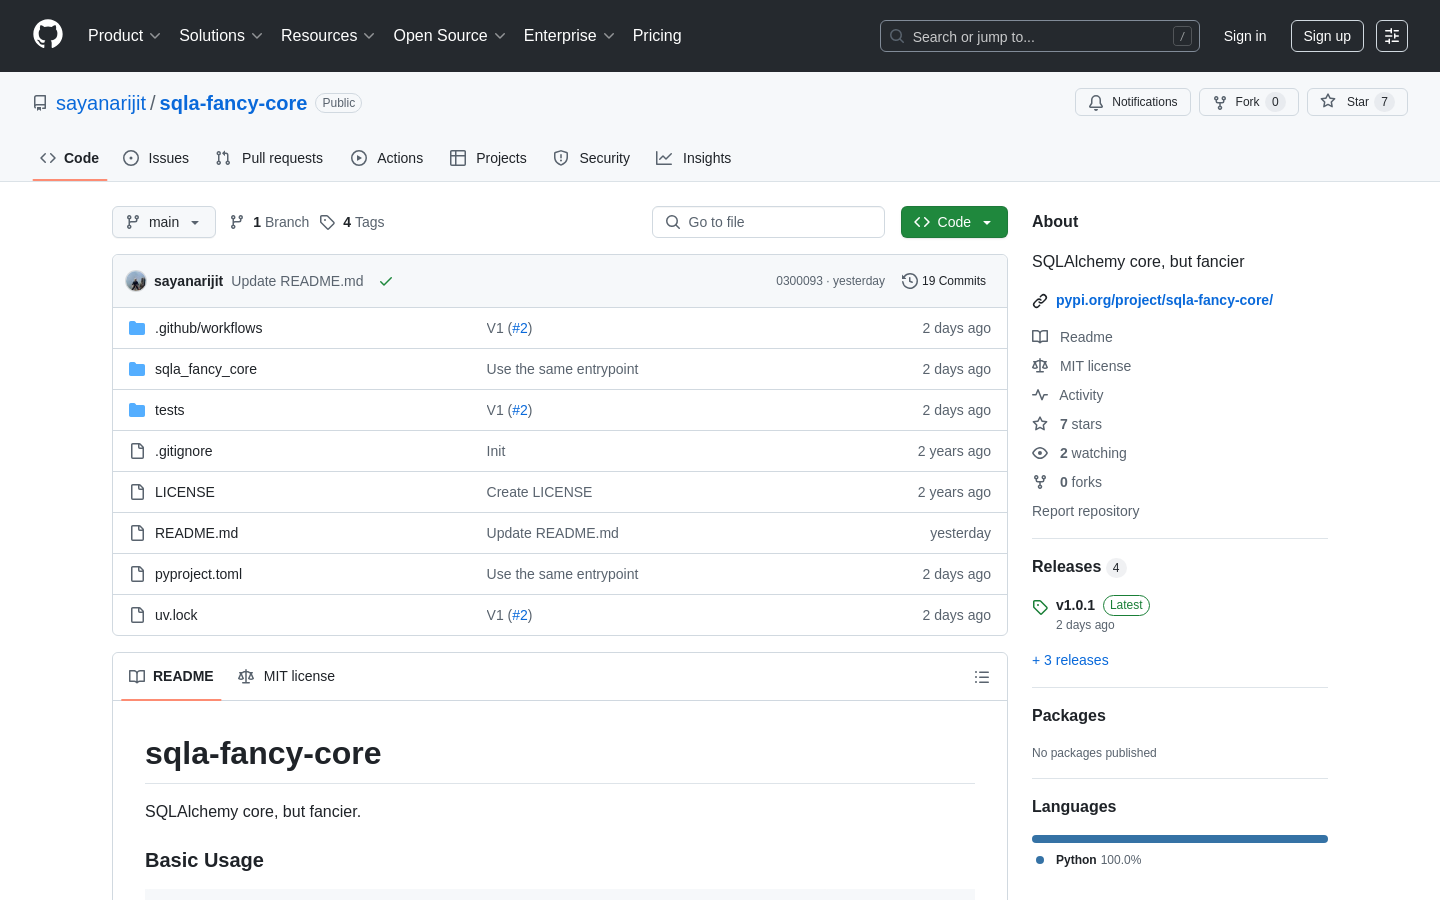The height and width of the screenshot is (900, 1440).
Task: Click the + 3 releases link
Action: [1070, 660]
